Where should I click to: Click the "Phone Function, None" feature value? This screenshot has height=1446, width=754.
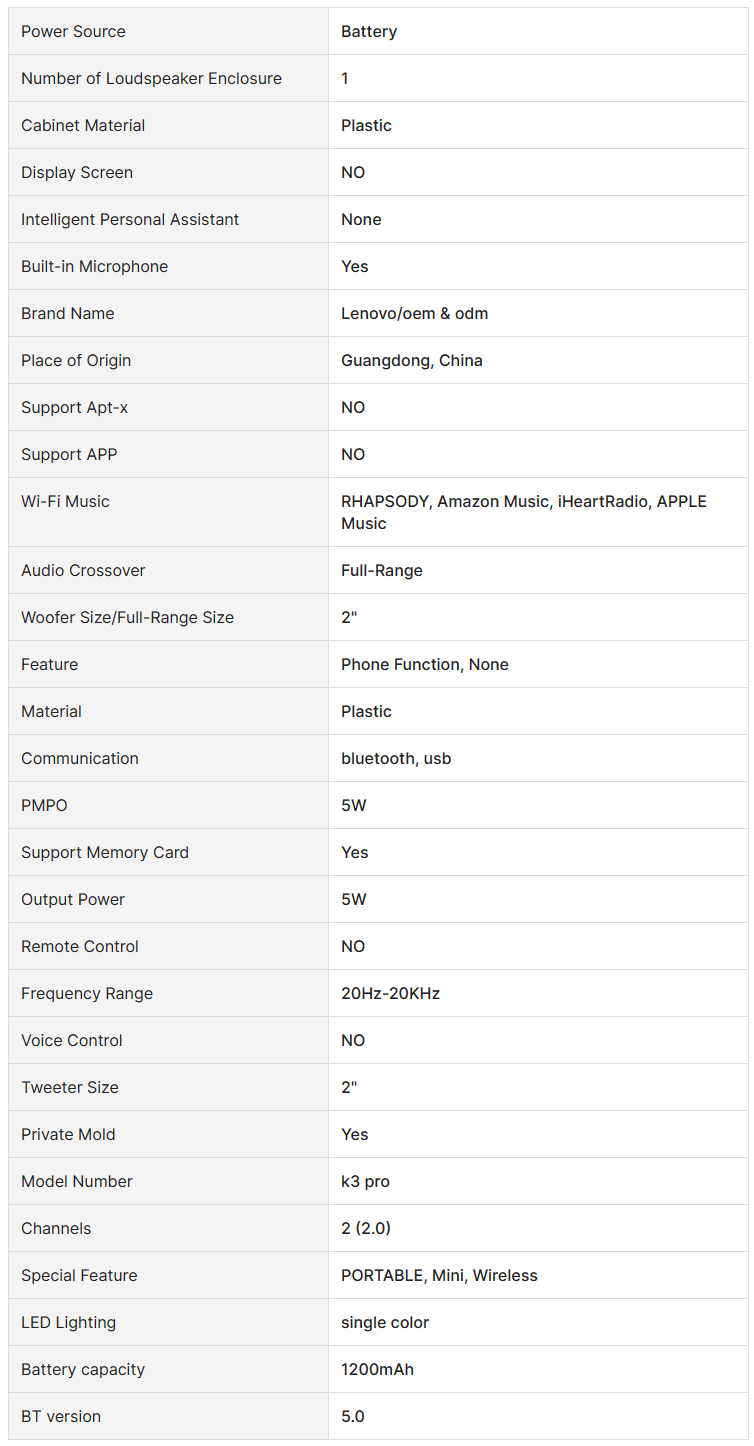[x=424, y=665]
